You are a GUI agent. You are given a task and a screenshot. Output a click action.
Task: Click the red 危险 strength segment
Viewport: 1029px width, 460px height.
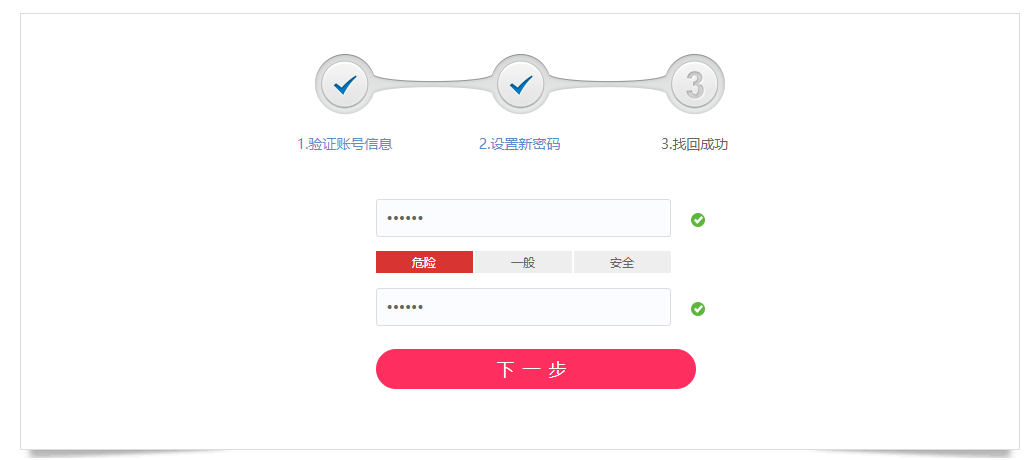[424, 262]
